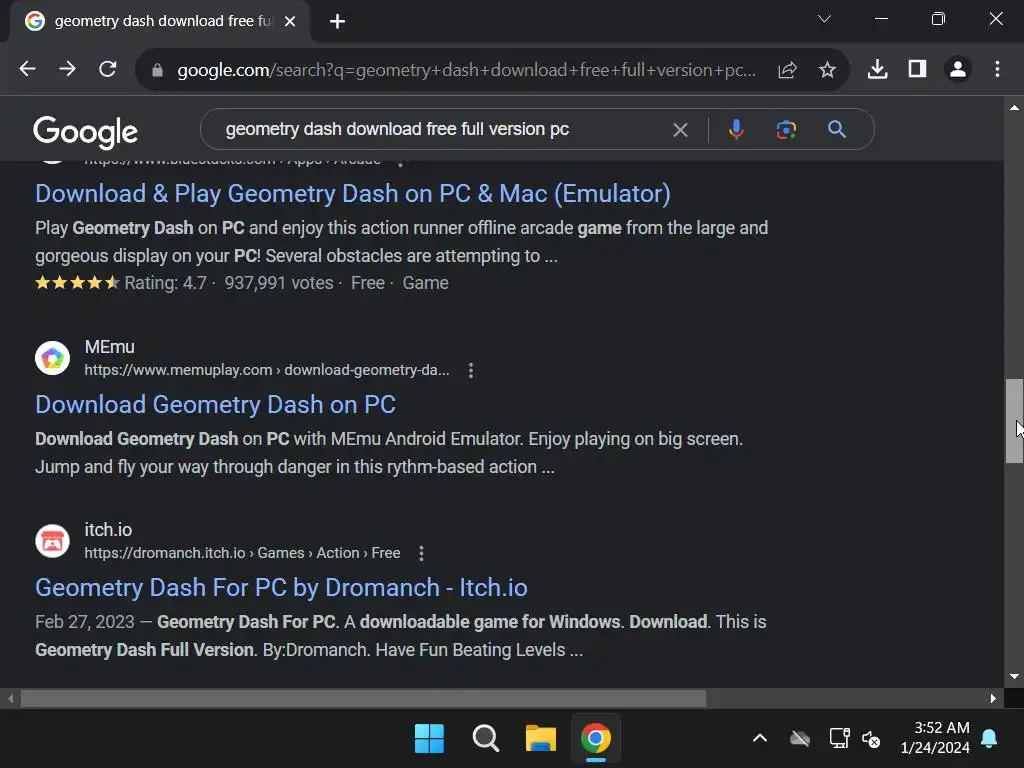This screenshot has height=768, width=1024.
Task: Open the Windows Start menu
Action: [429, 739]
